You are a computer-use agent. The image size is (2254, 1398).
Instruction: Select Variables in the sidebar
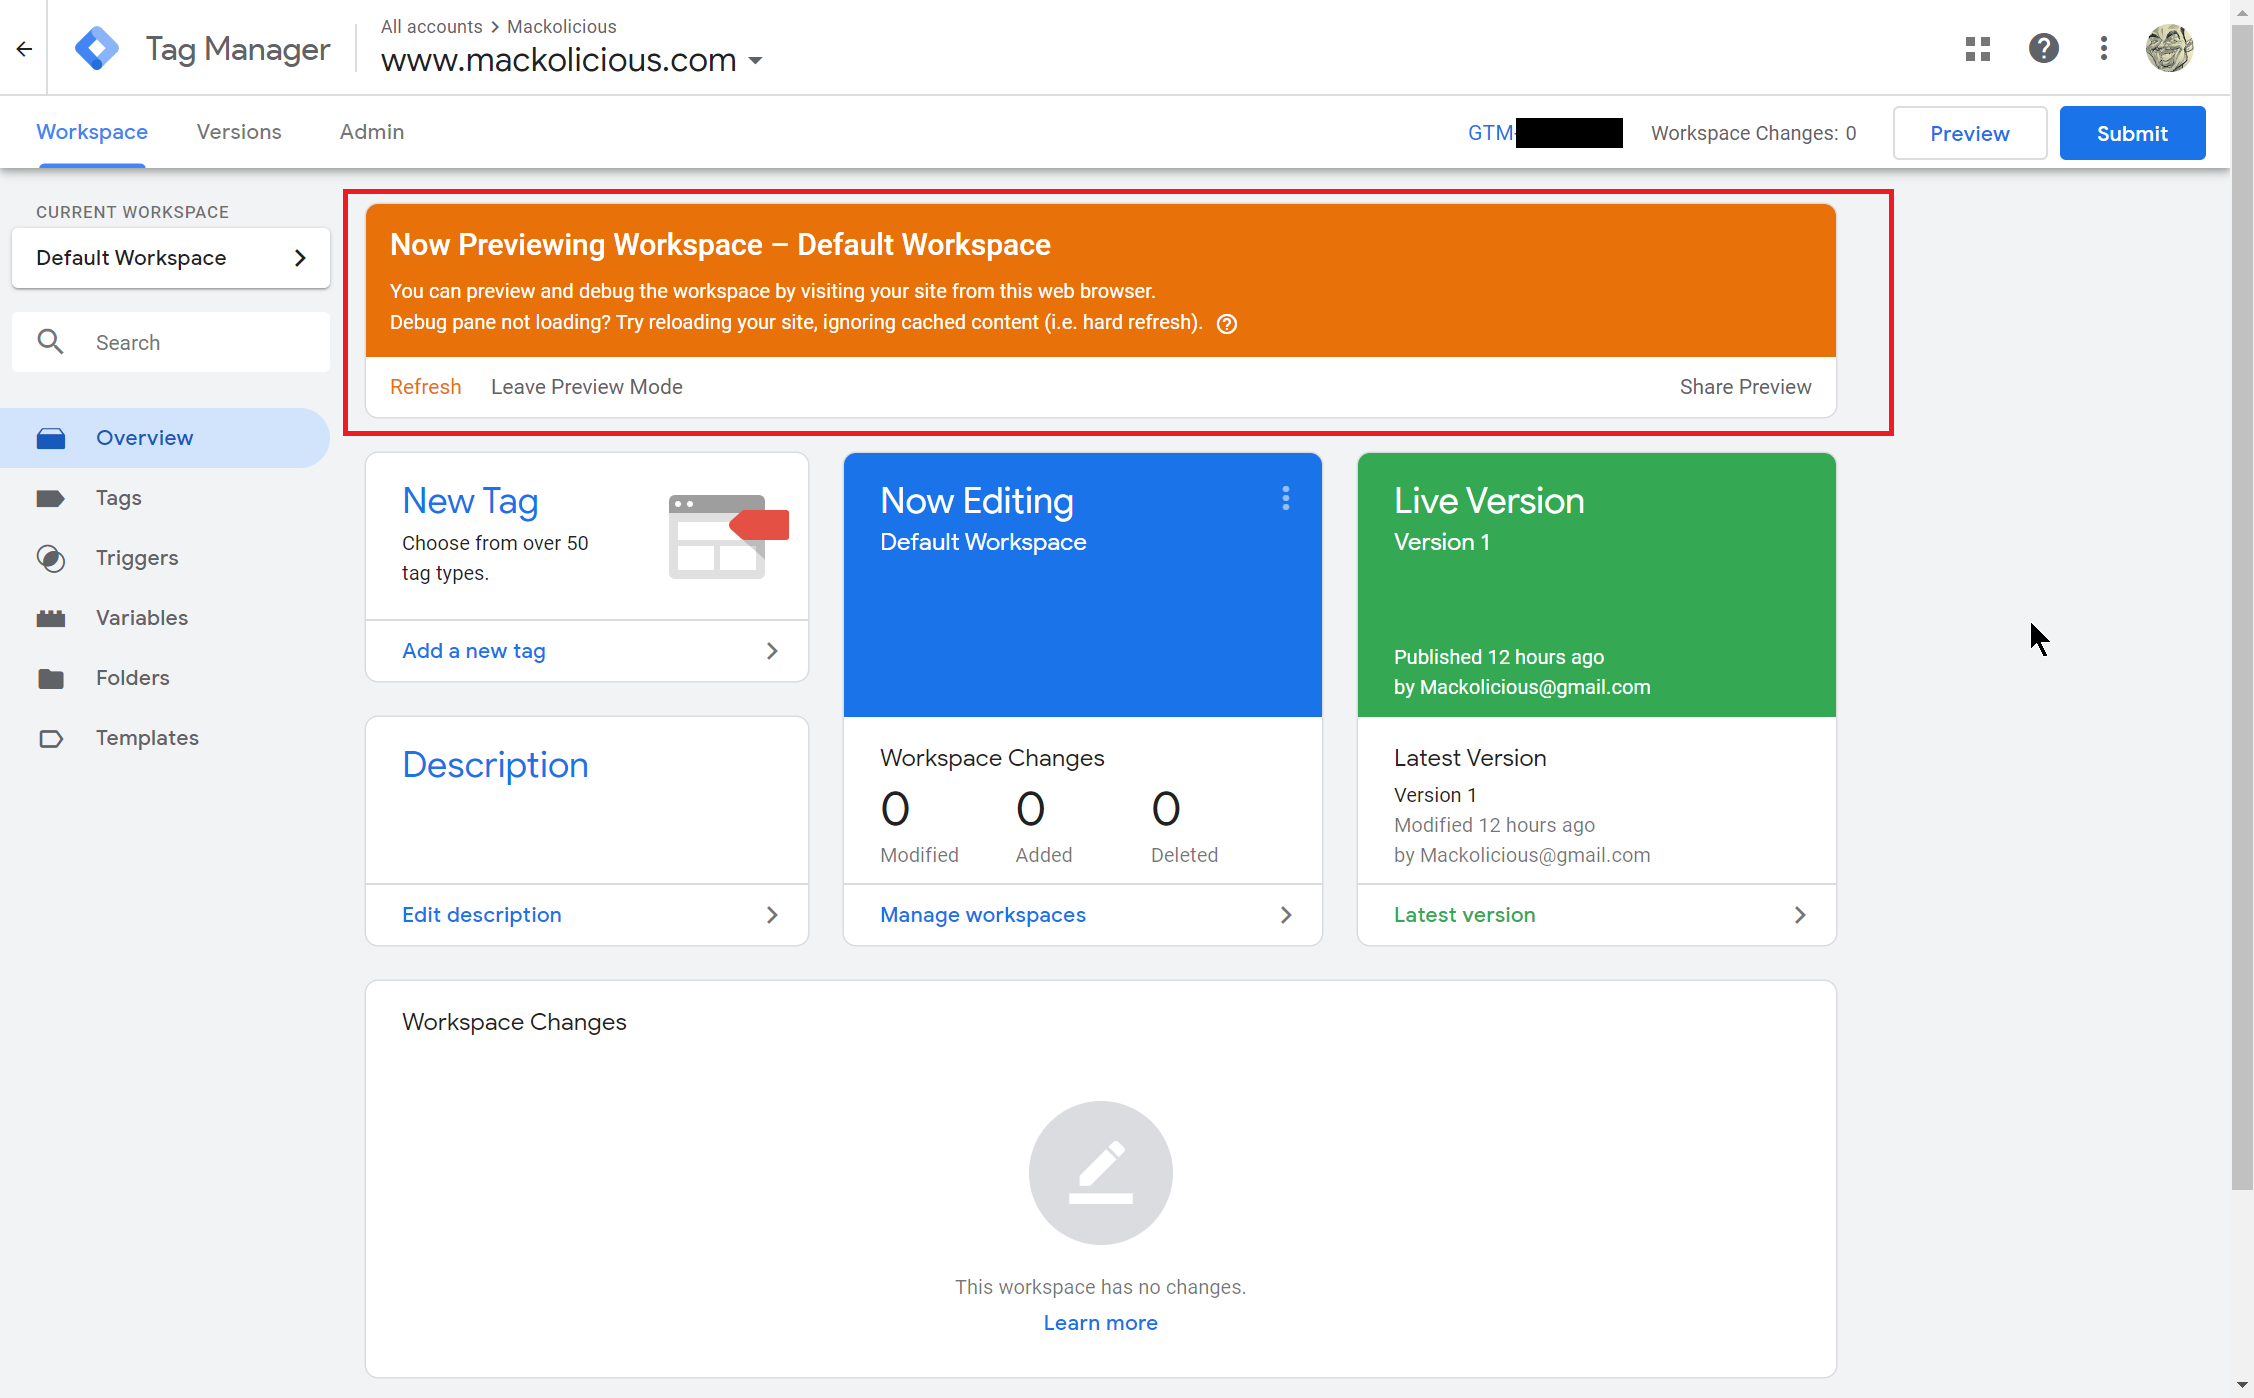165,618
